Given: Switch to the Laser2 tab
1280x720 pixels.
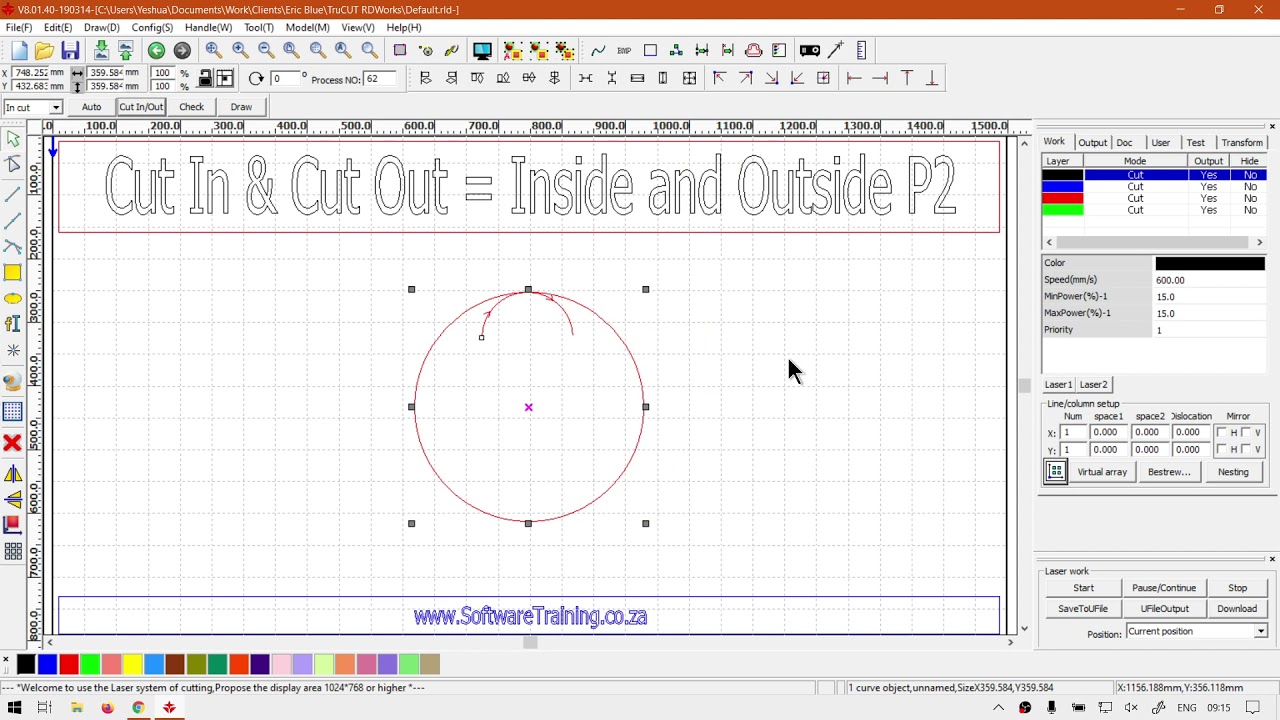Looking at the screenshot, I should pos(1093,385).
